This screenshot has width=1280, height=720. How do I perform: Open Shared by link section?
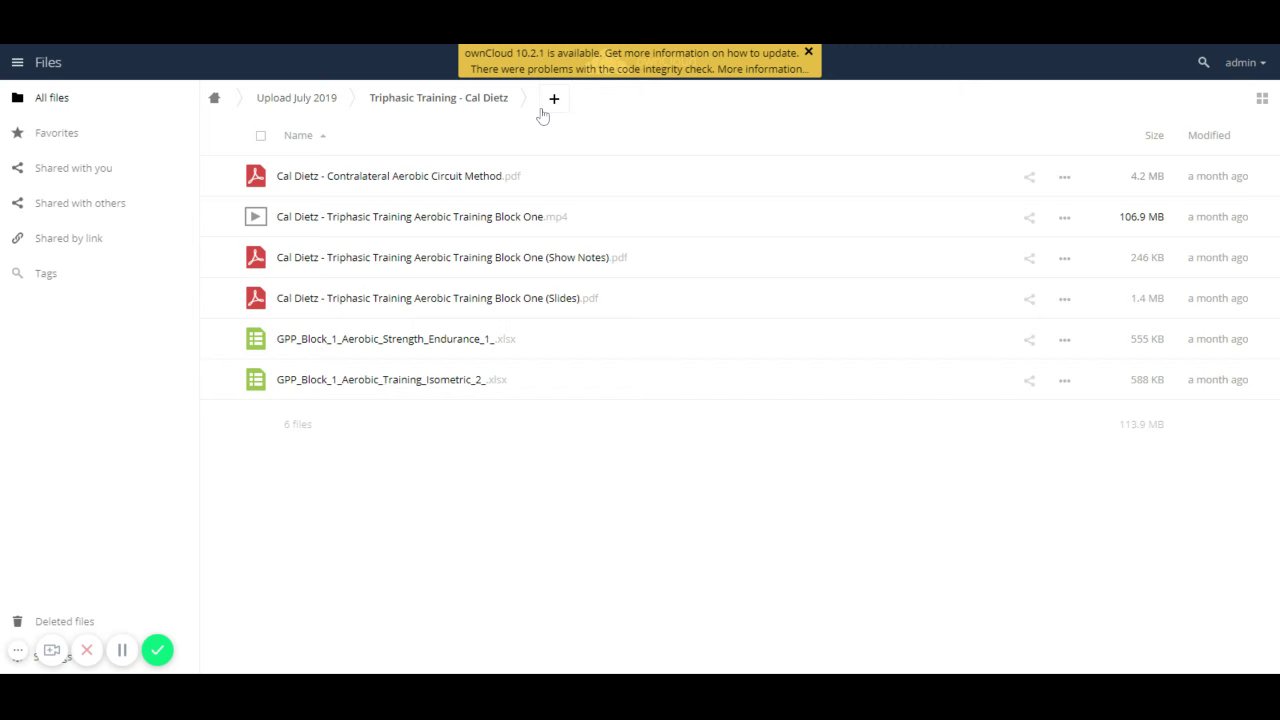click(68, 238)
